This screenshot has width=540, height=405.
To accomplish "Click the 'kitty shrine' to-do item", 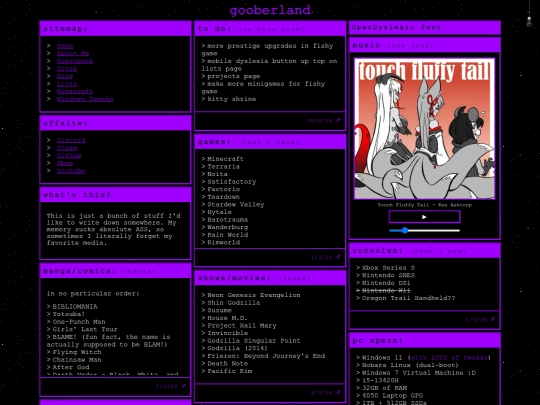I will [x=231, y=99].
